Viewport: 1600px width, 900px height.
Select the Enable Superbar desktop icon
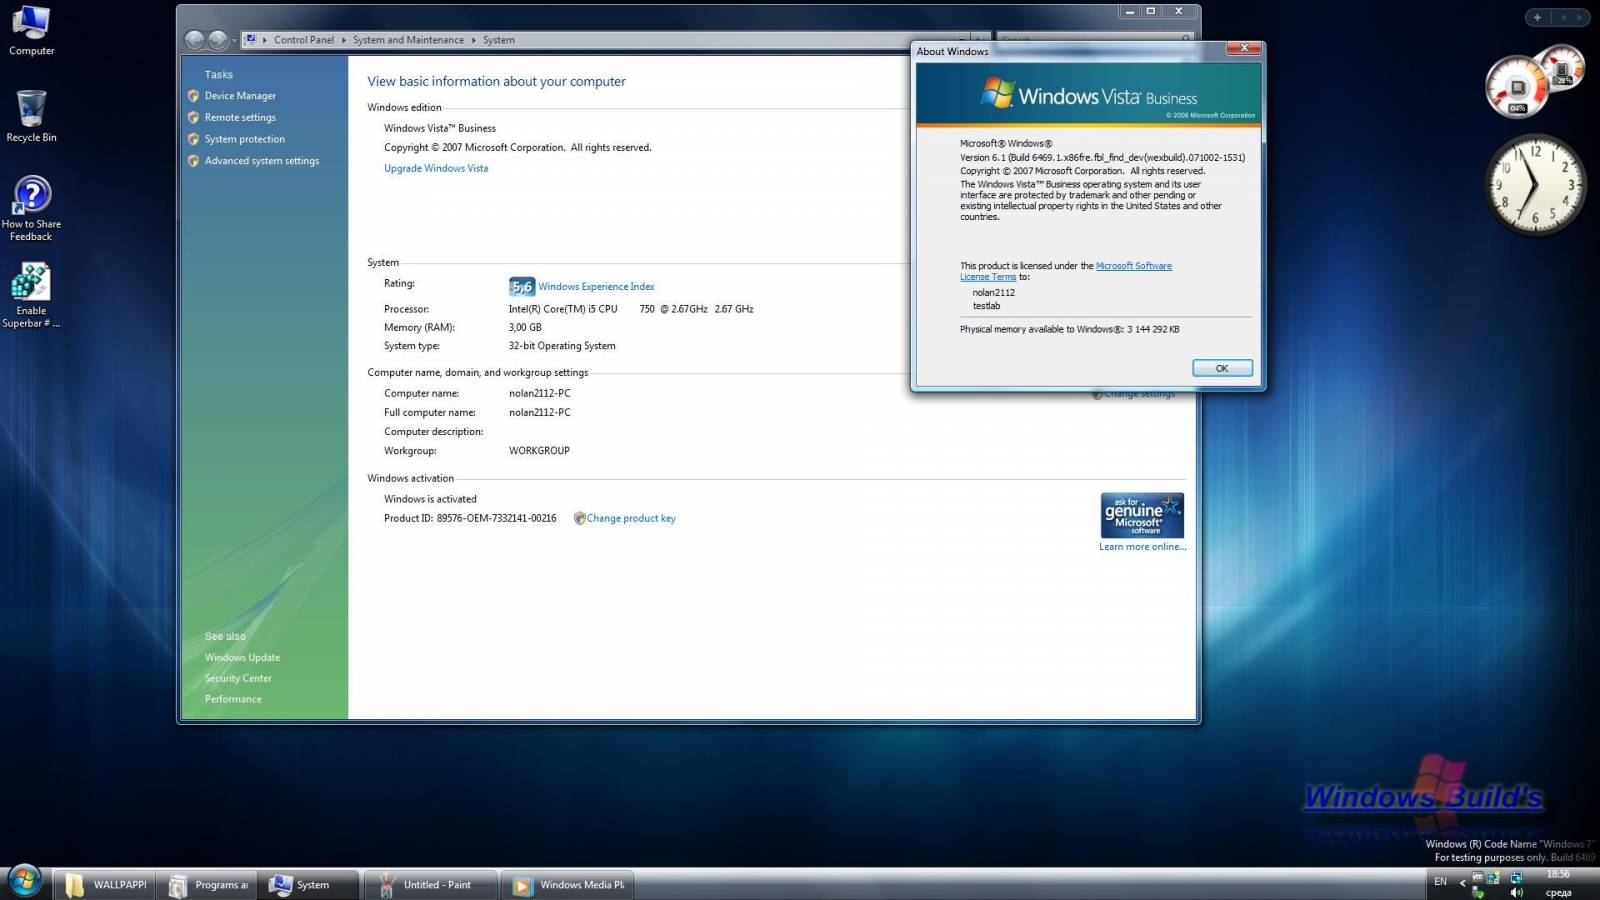coord(31,295)
